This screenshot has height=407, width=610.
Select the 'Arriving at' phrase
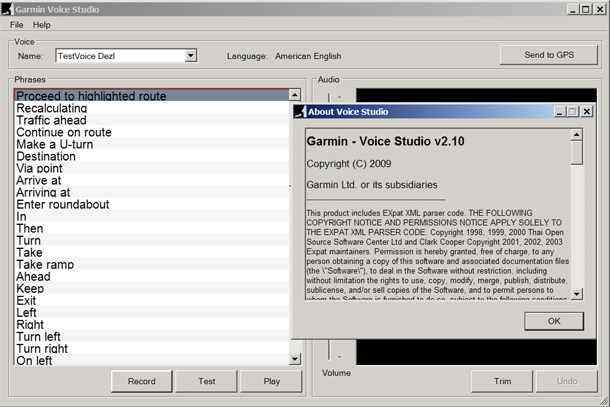[151, 192]
